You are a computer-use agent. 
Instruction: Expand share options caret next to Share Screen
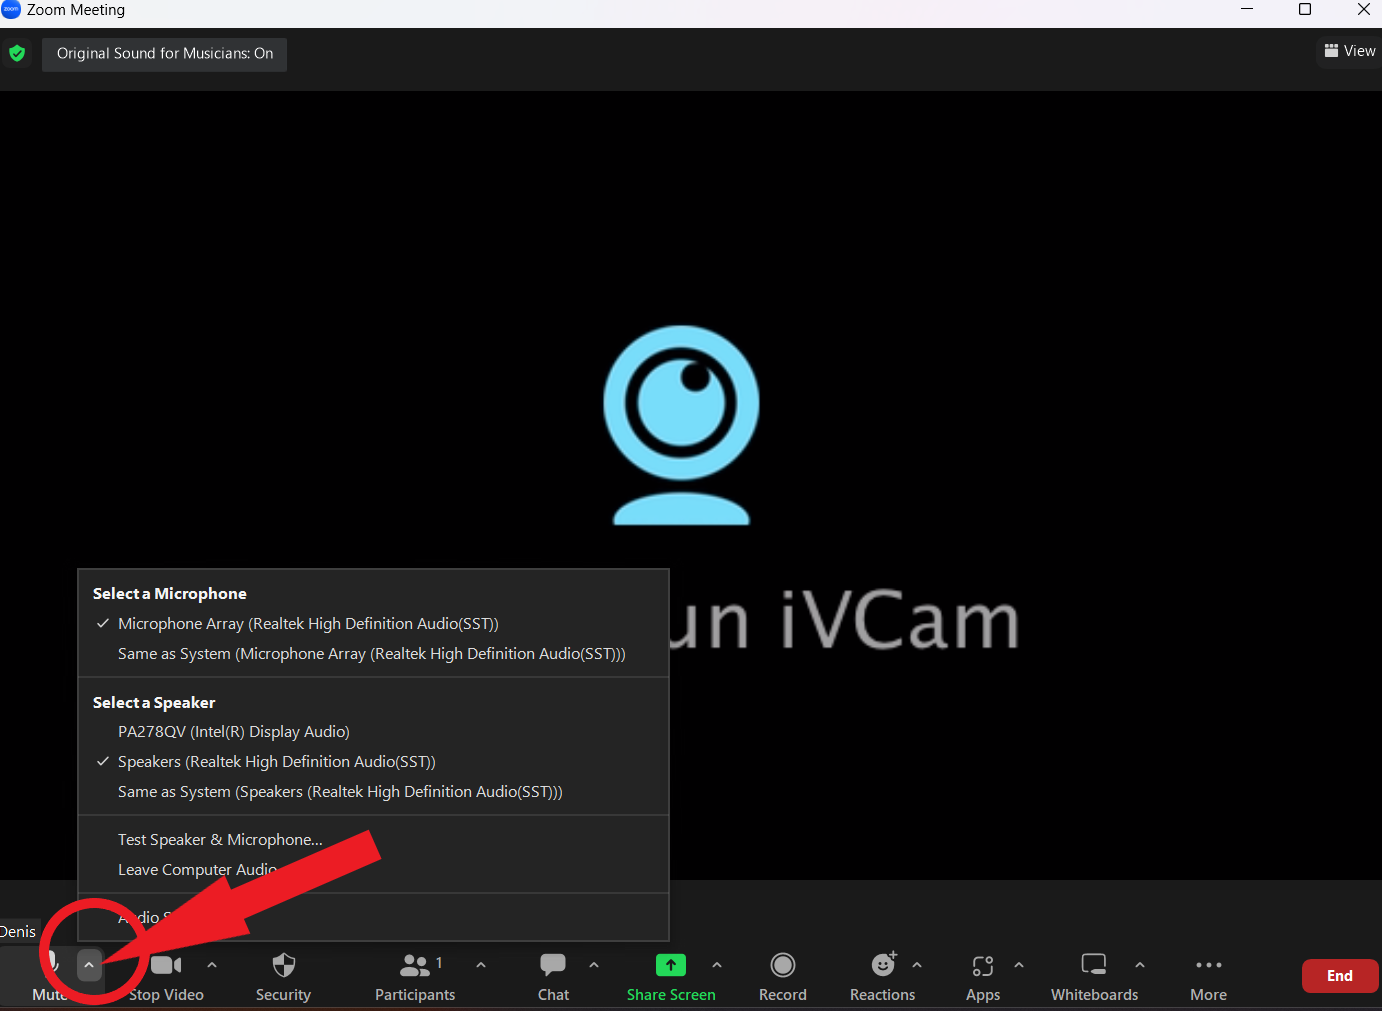pyautogui.click(x=717, y=965)
